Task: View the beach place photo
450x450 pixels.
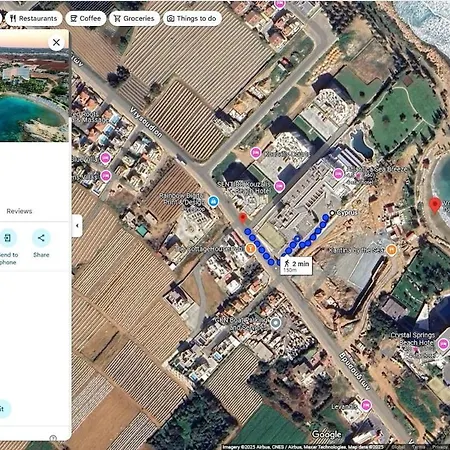Action: tap(34, 86)
